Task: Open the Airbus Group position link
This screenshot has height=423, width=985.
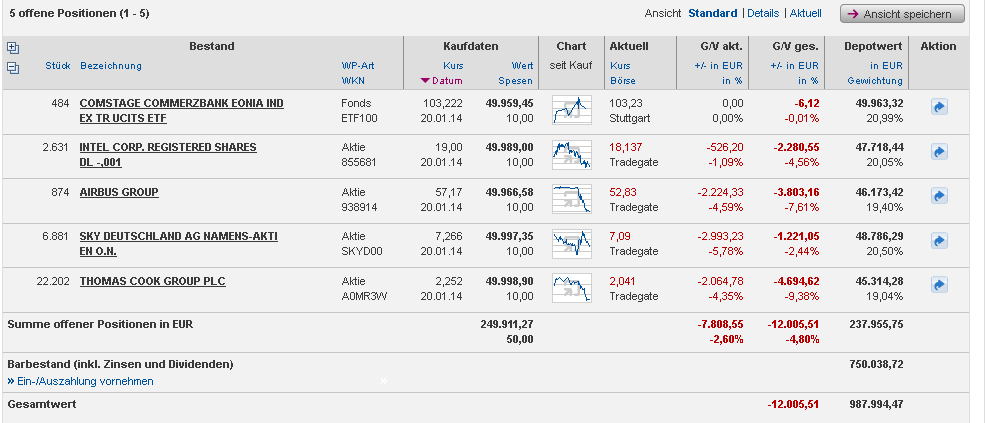Action: 119,192
